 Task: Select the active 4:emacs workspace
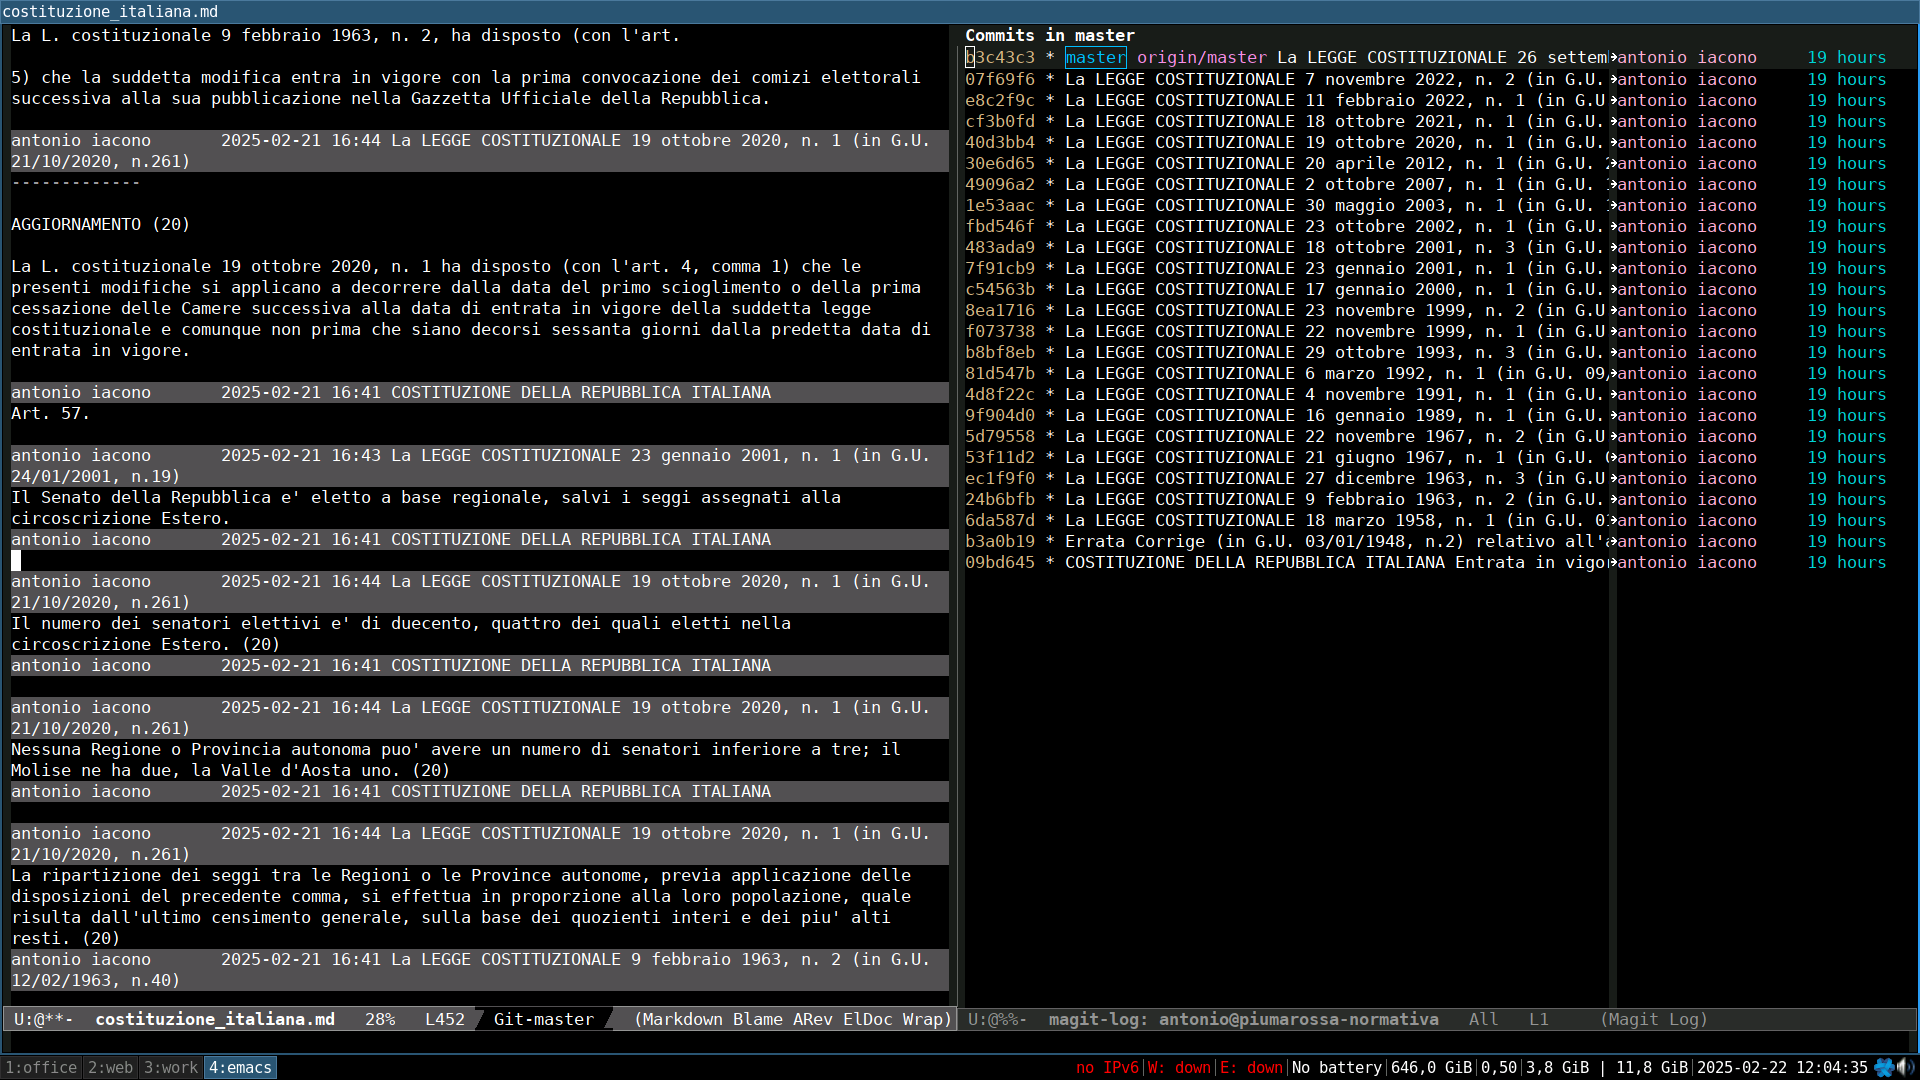240,1067
